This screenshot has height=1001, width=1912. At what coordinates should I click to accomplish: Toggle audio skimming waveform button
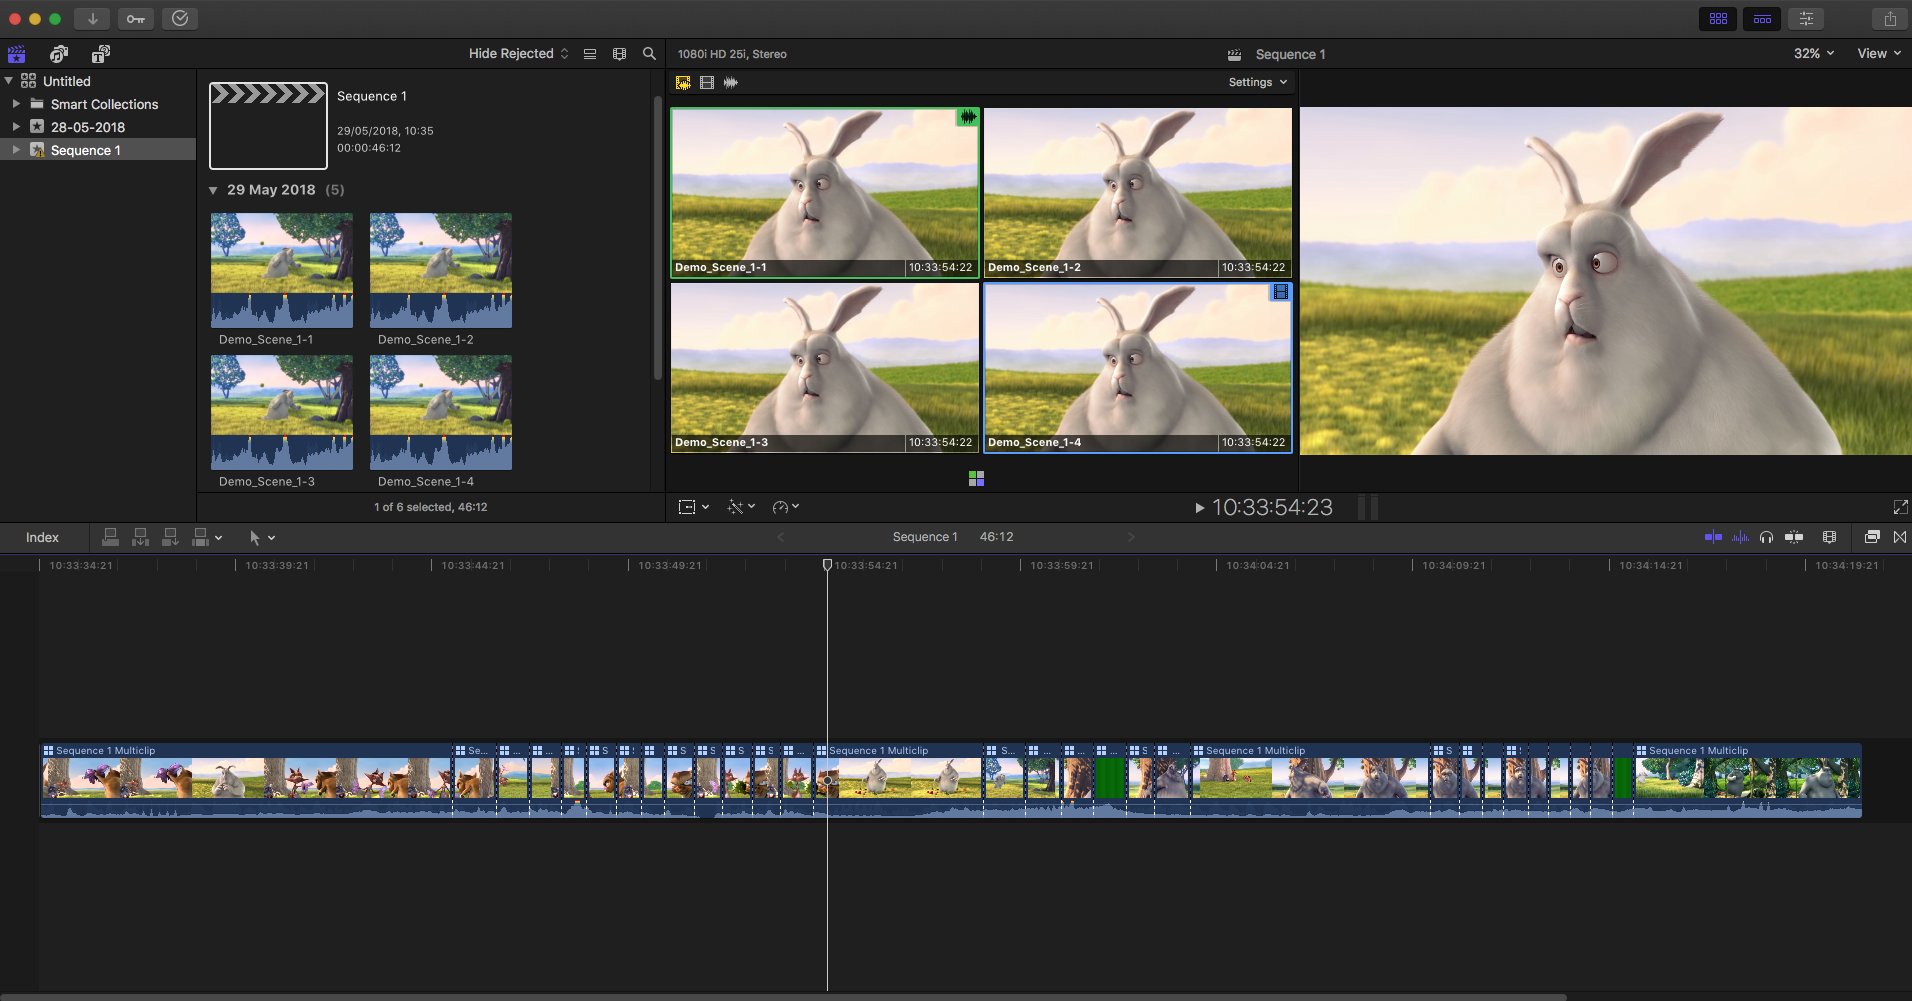[x=1740, y=537]
